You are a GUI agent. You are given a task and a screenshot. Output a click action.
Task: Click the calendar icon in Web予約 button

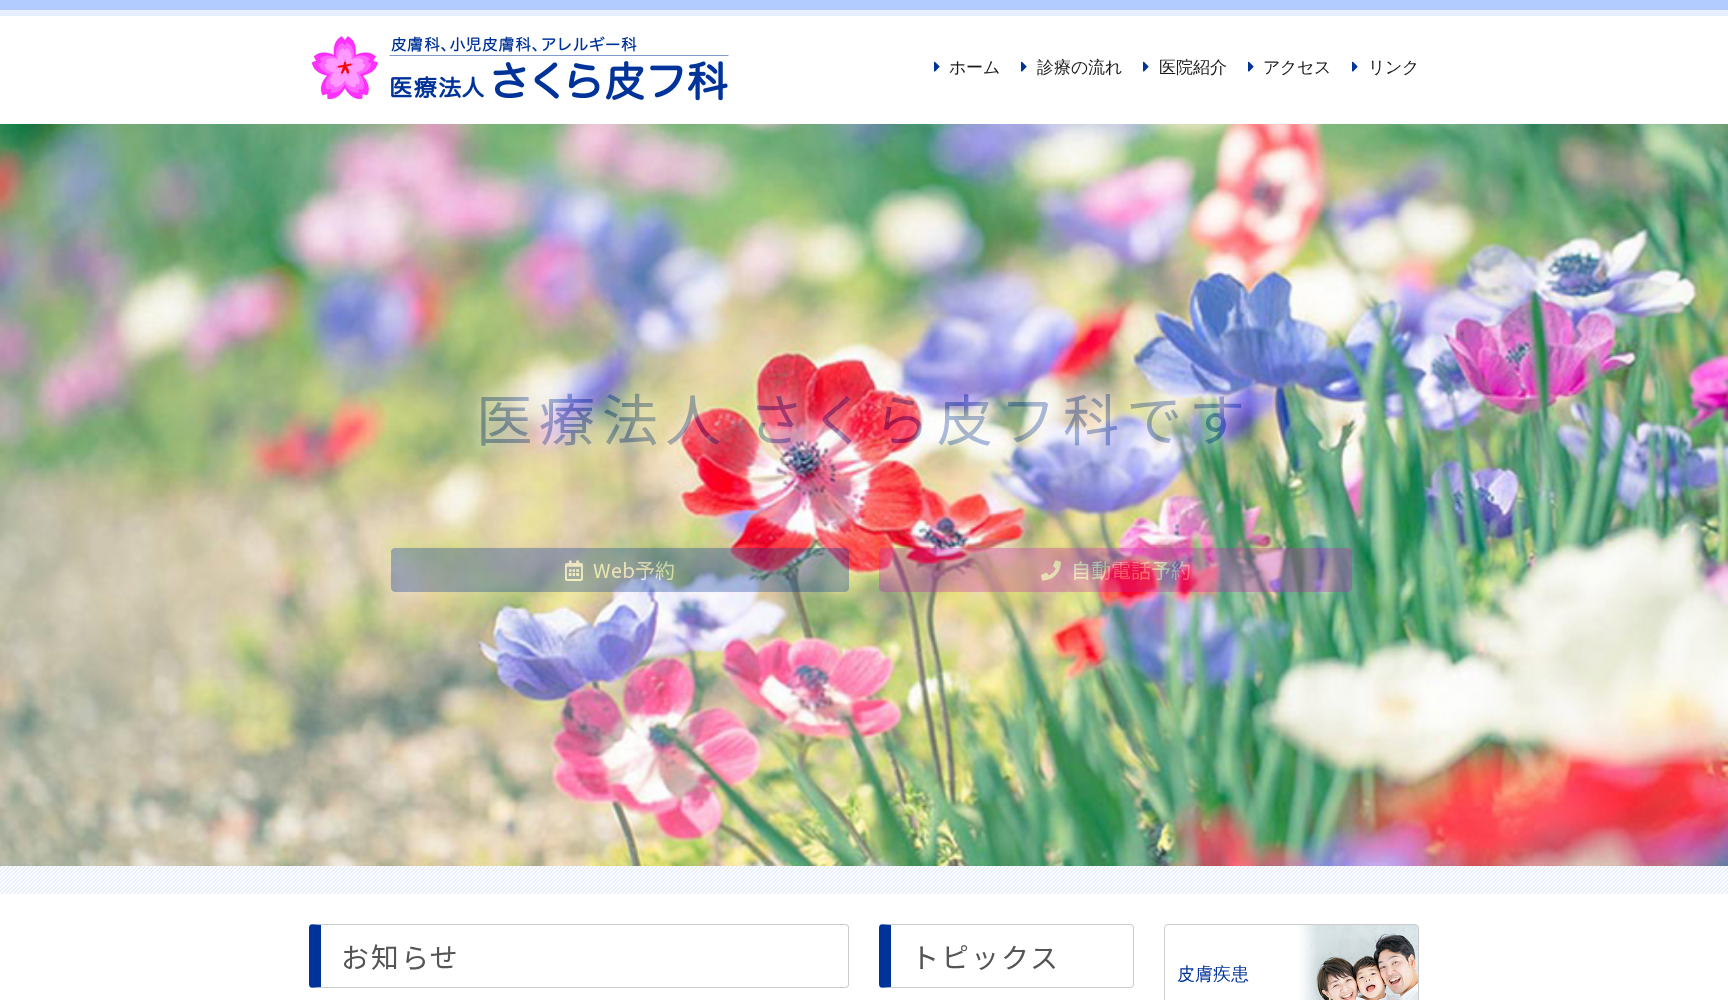tap(574, 570)
